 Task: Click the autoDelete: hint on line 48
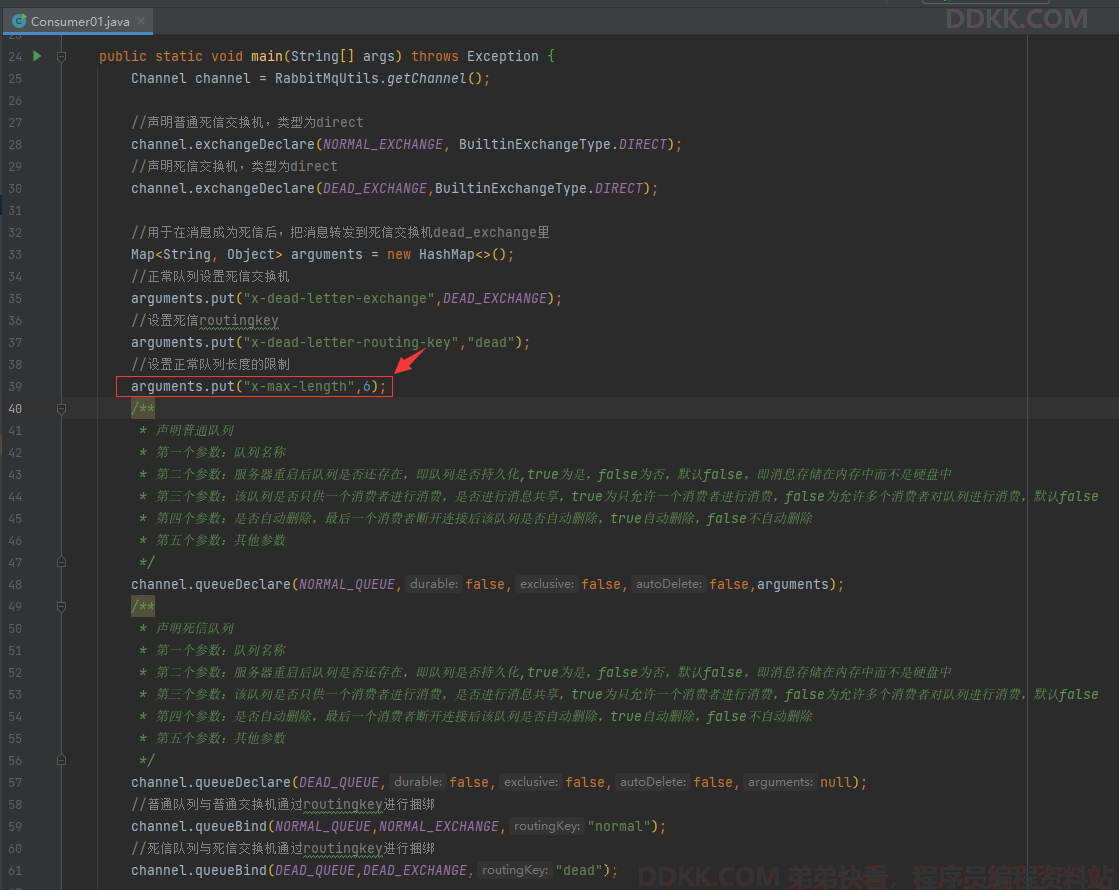(x=669, y=584)
